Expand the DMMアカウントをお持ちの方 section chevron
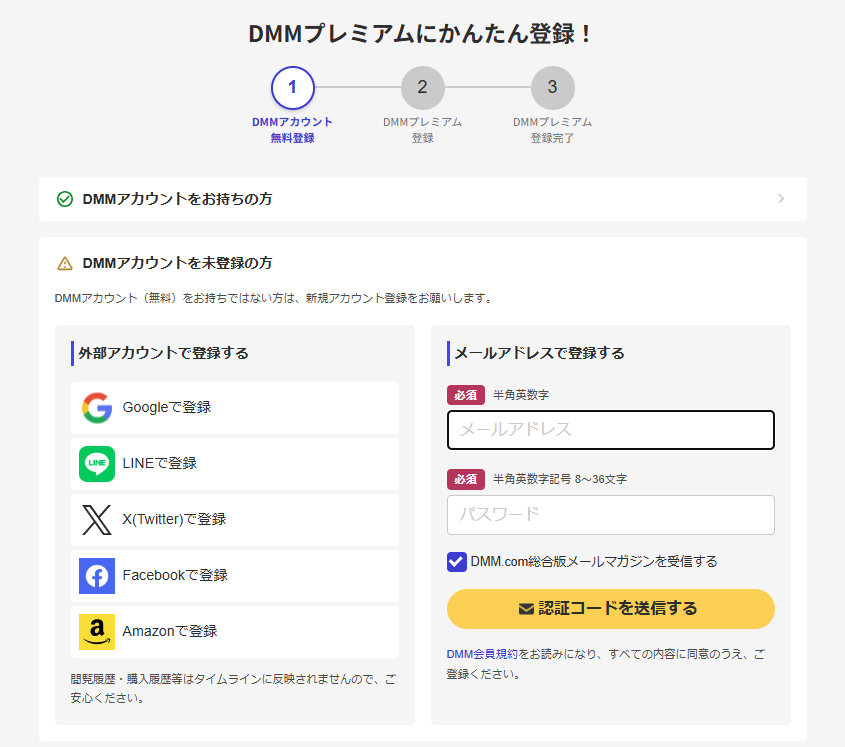Image resolution: width=845 pixels, height=747 pixels. pos(781,199)
